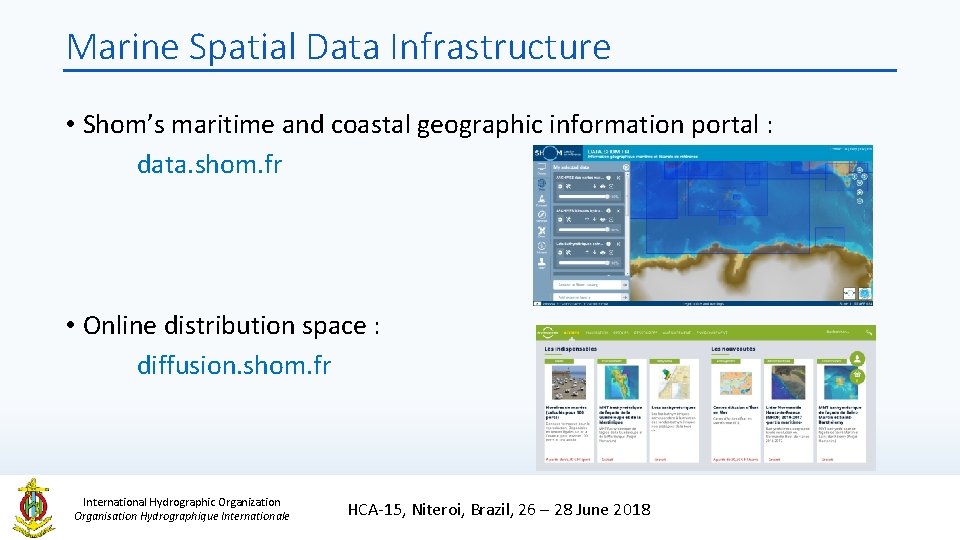
Task: Open the globe view button on the map corner
Action: pos(865,293)
